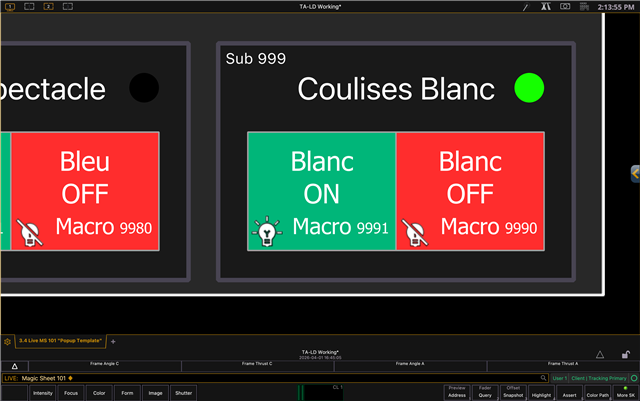Image resolution: width=640 pixels, height=401 pixels.
Task: Click the camera snapshot icon in top bar
Action: click(x=565, y=7)
